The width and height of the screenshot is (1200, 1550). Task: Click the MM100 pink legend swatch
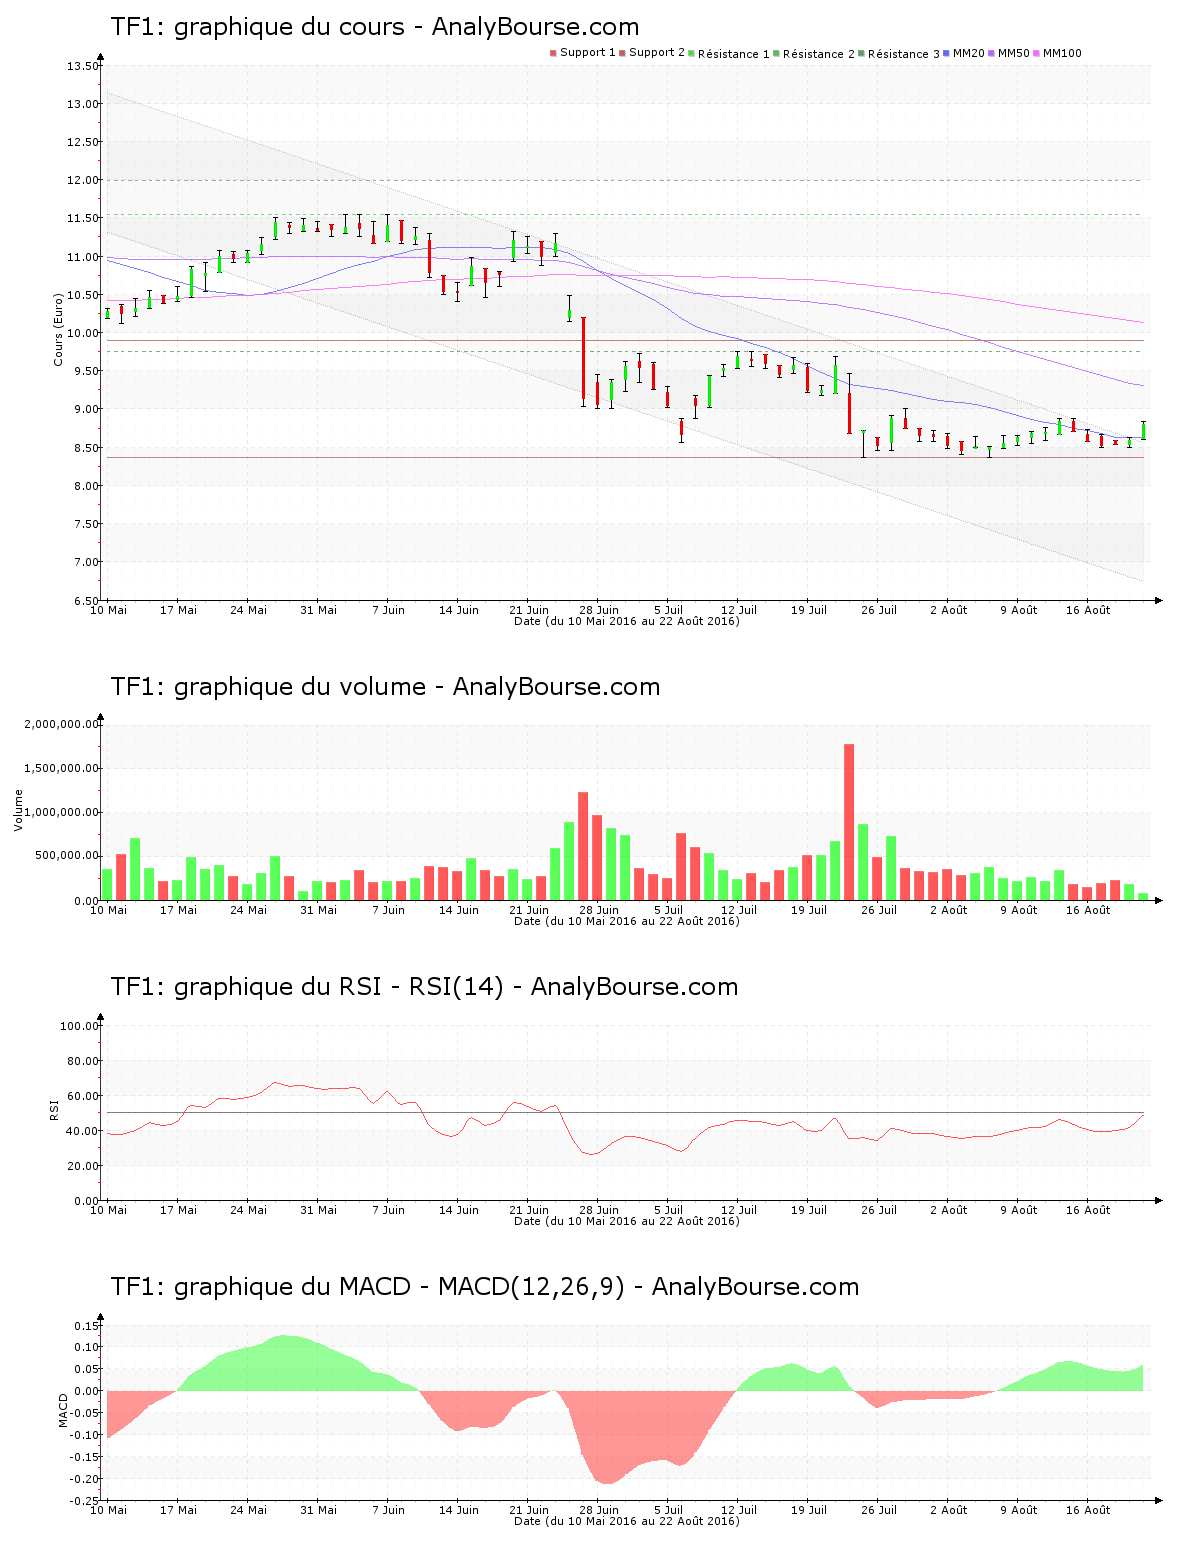[1036, 53]
